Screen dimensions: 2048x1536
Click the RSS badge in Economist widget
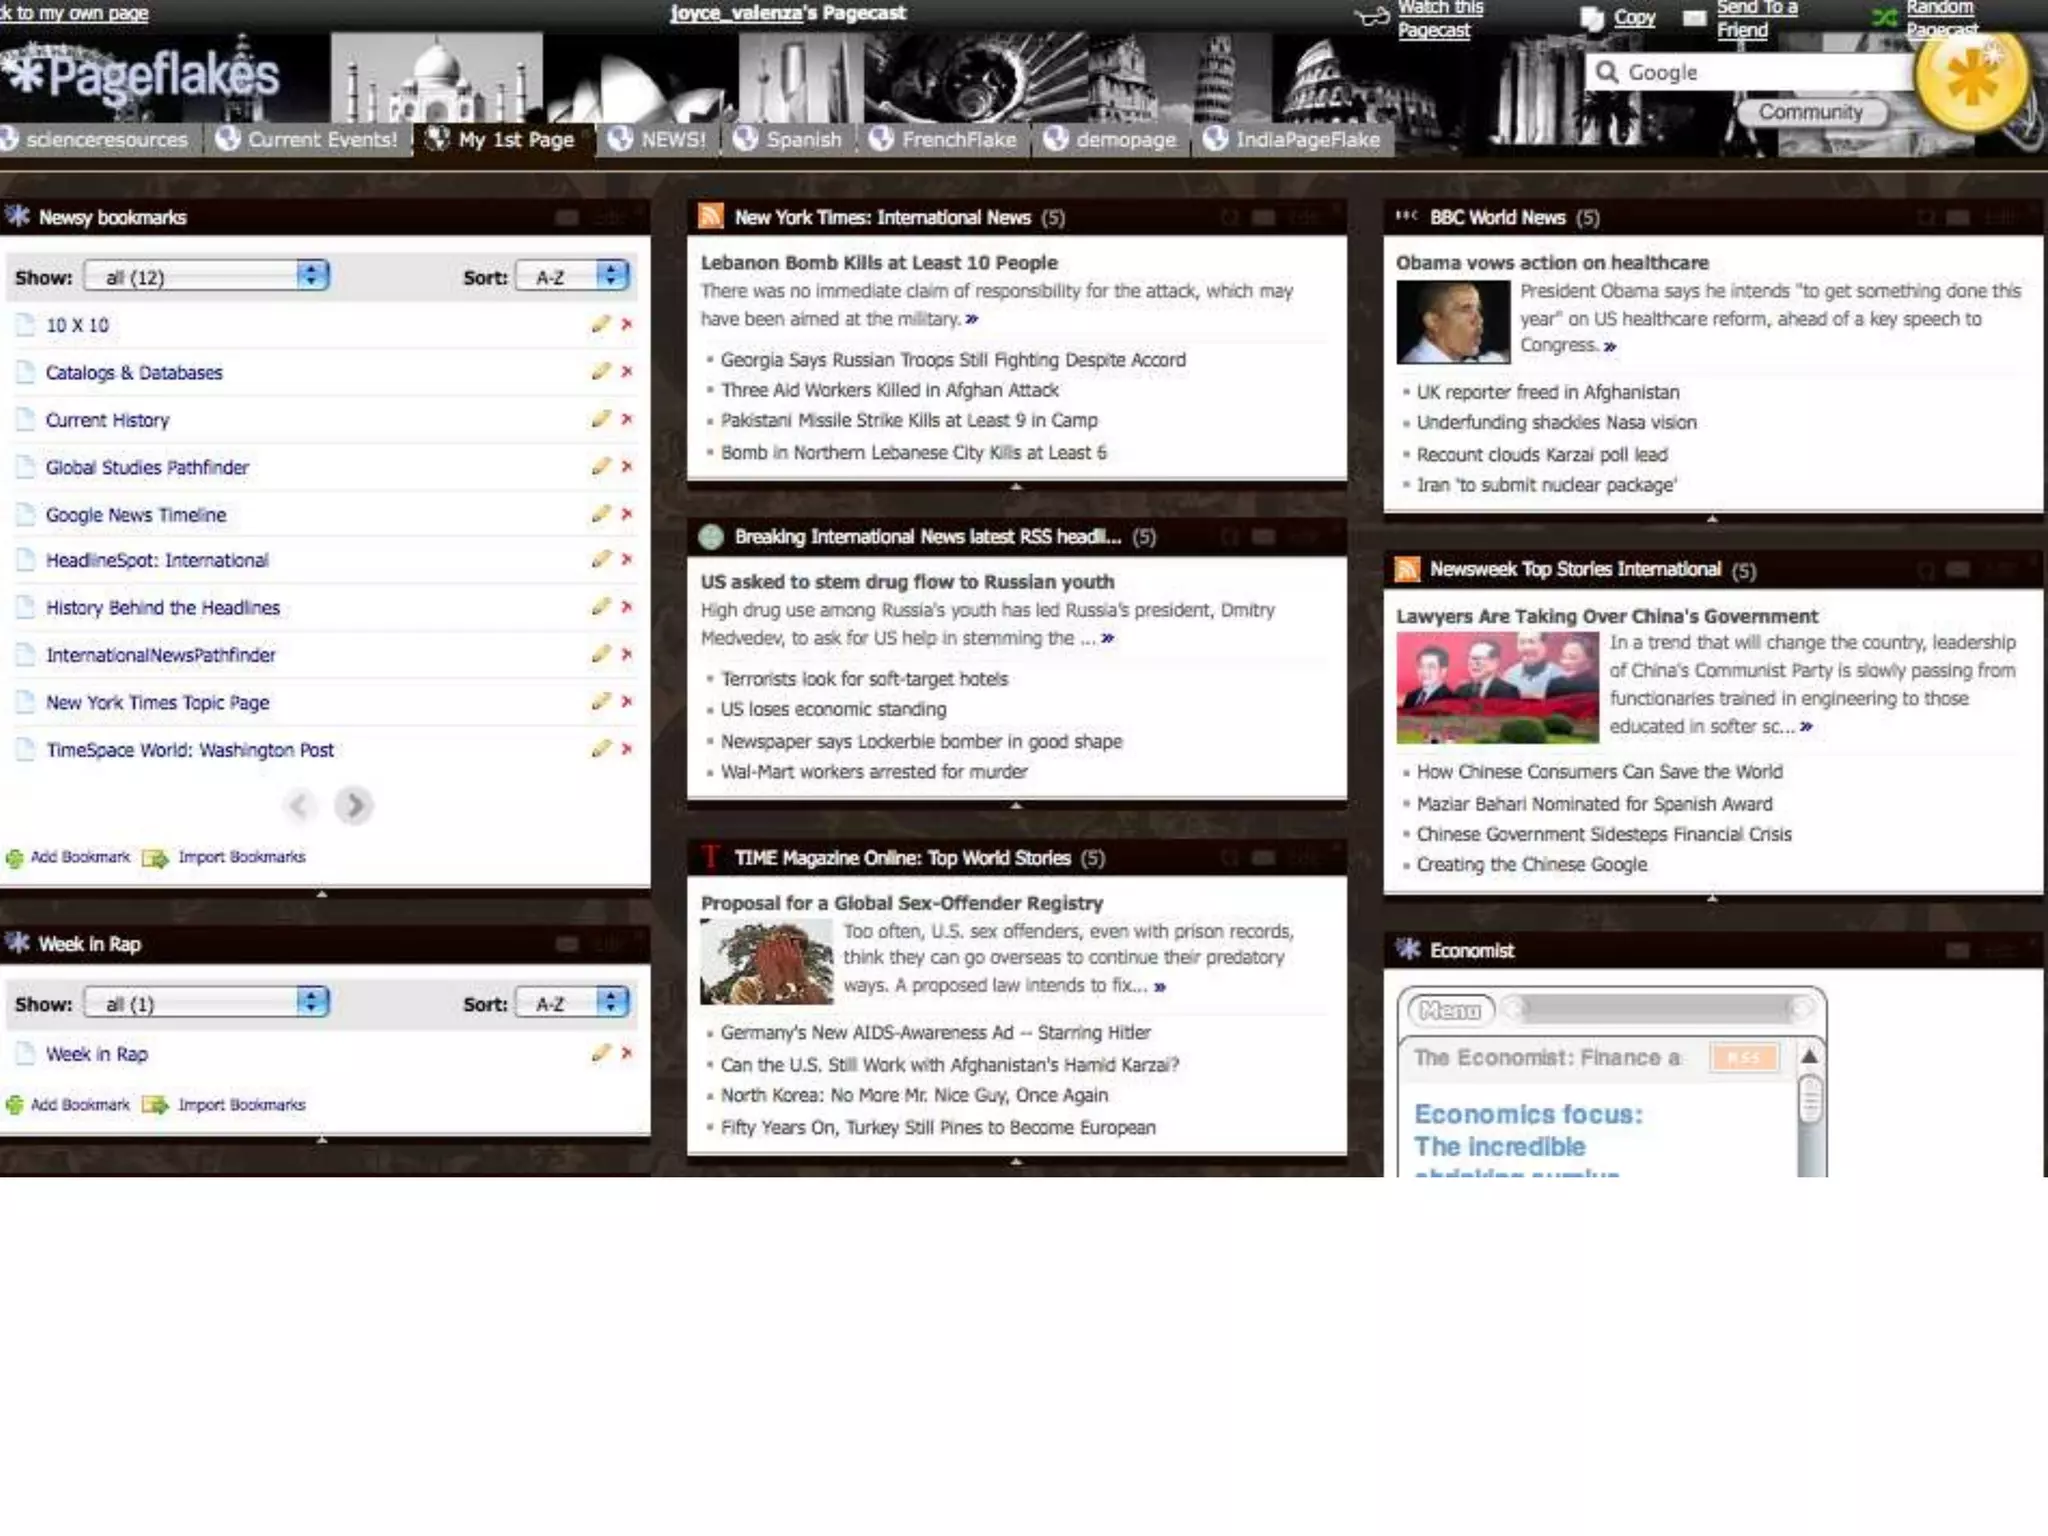click(1744, 1058)
